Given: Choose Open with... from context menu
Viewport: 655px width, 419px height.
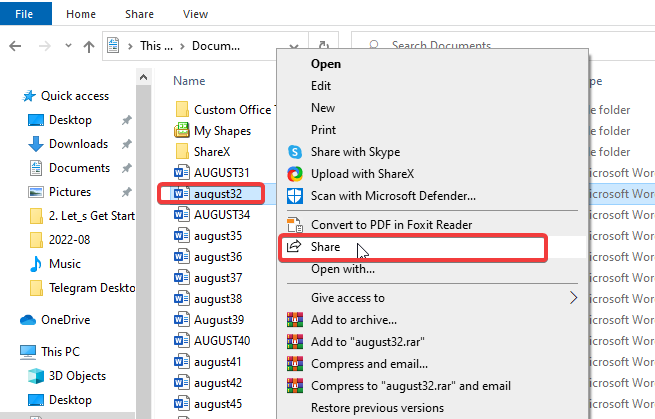Looking at the screenshot, I should click(x=342, y=269).
